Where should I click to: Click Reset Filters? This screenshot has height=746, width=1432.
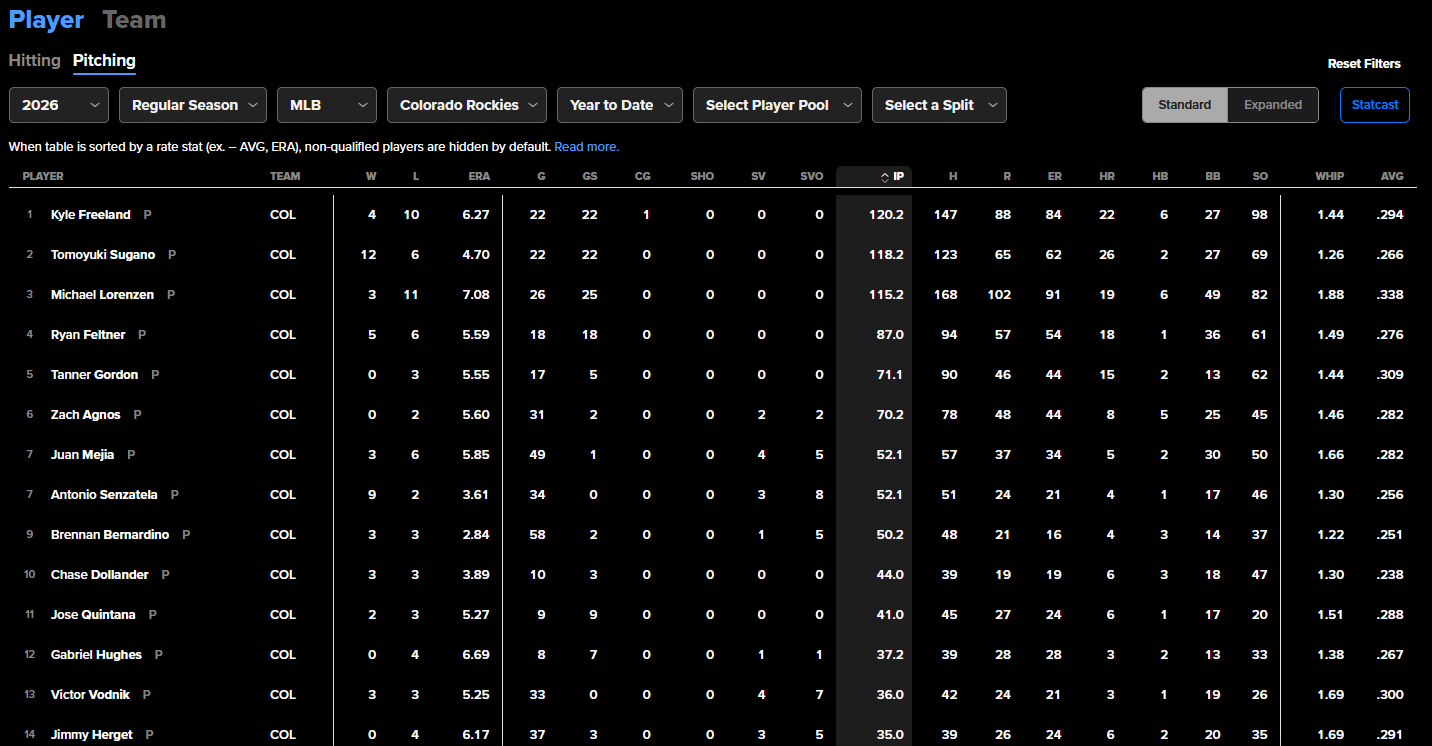click(1364, 64)
